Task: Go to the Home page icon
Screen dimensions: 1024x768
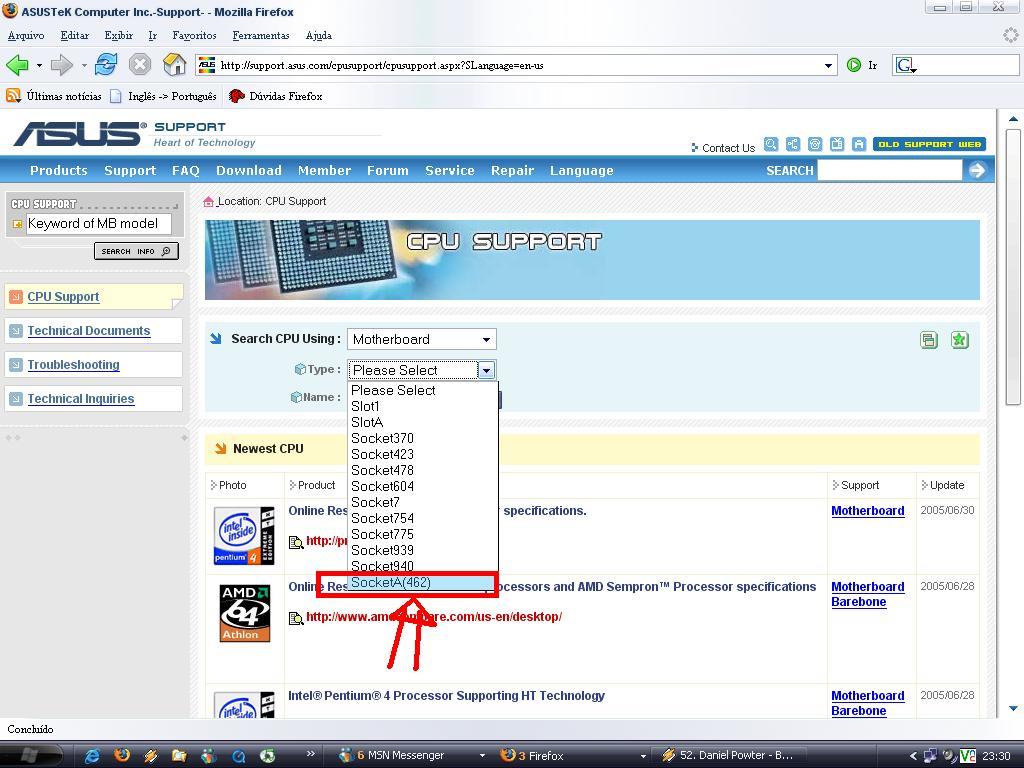Action: [174, 65]
